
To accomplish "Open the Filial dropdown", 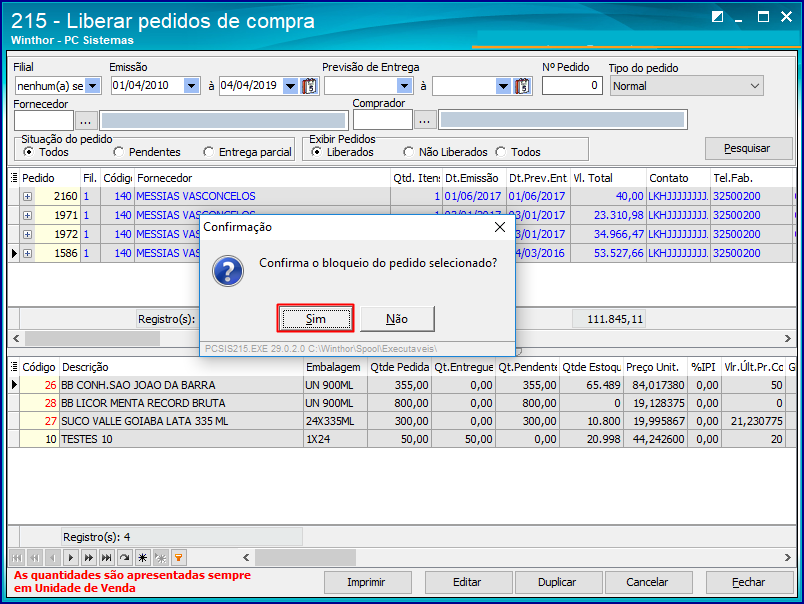I will click(x=93, y=86).
